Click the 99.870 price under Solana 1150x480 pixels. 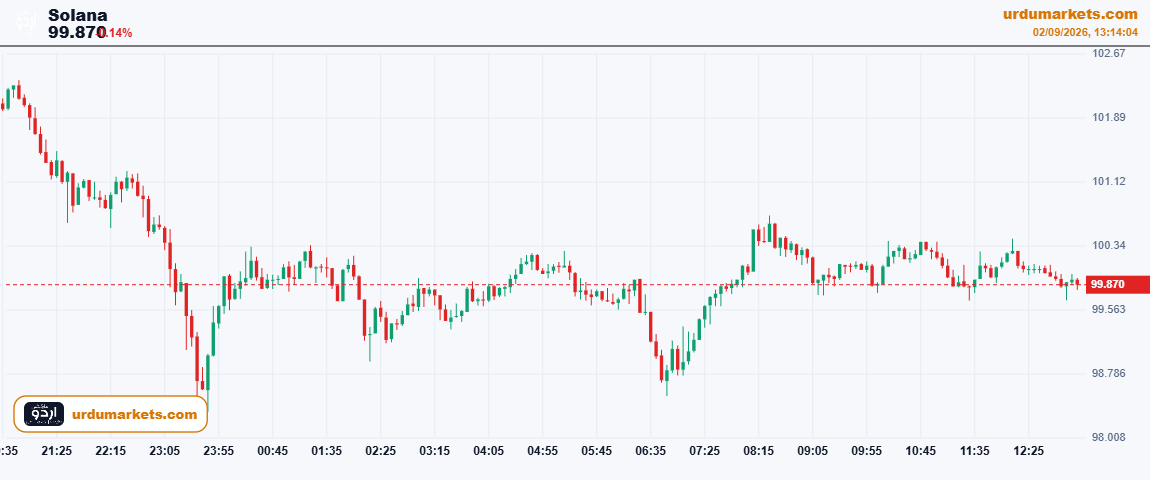click(x=78, y=32)
